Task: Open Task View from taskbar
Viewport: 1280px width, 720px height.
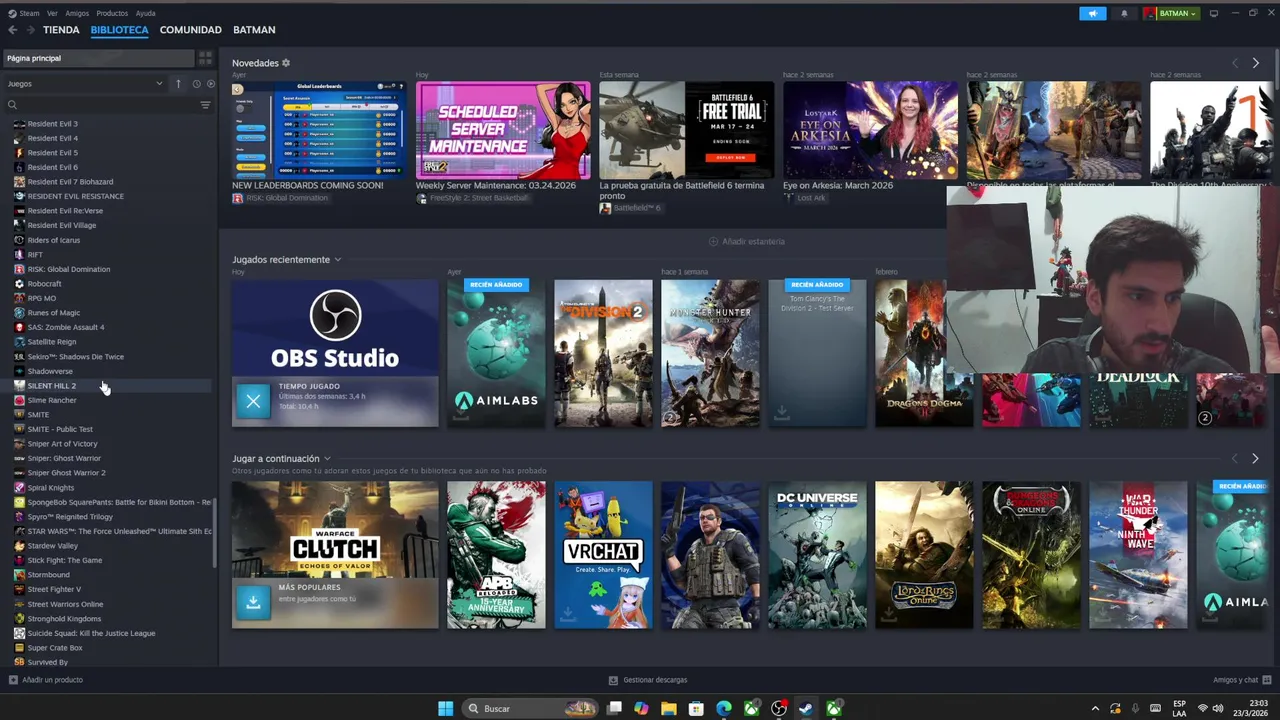Action: (615, 708)
